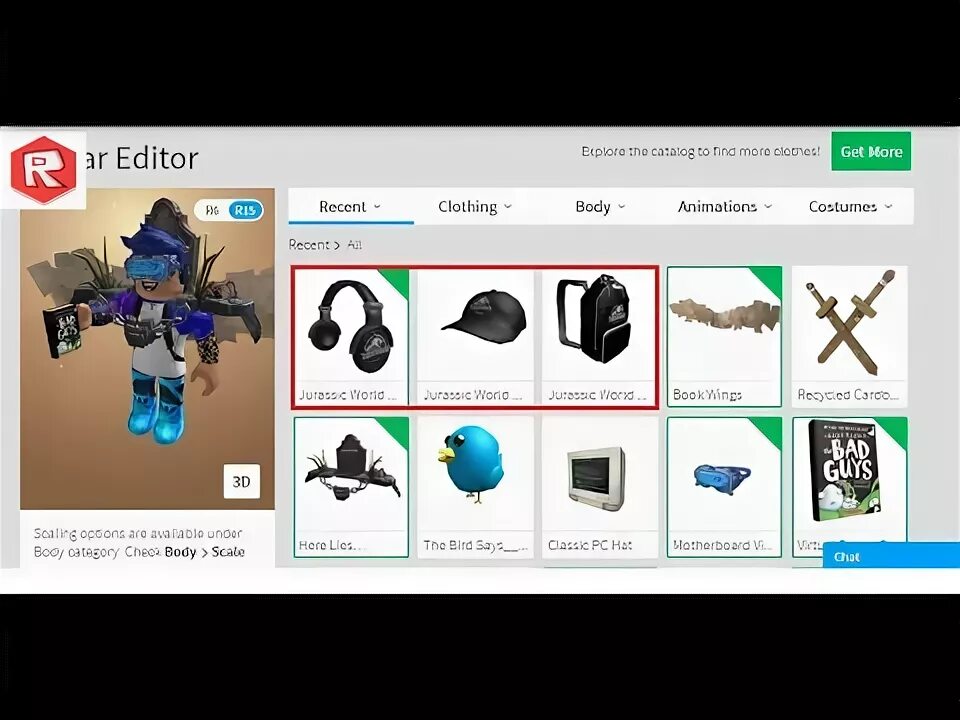Image resolution: width=960 pixels, height=720 pixels.
Task: Open the Animations tab dropdown
Action: (725, 207)
